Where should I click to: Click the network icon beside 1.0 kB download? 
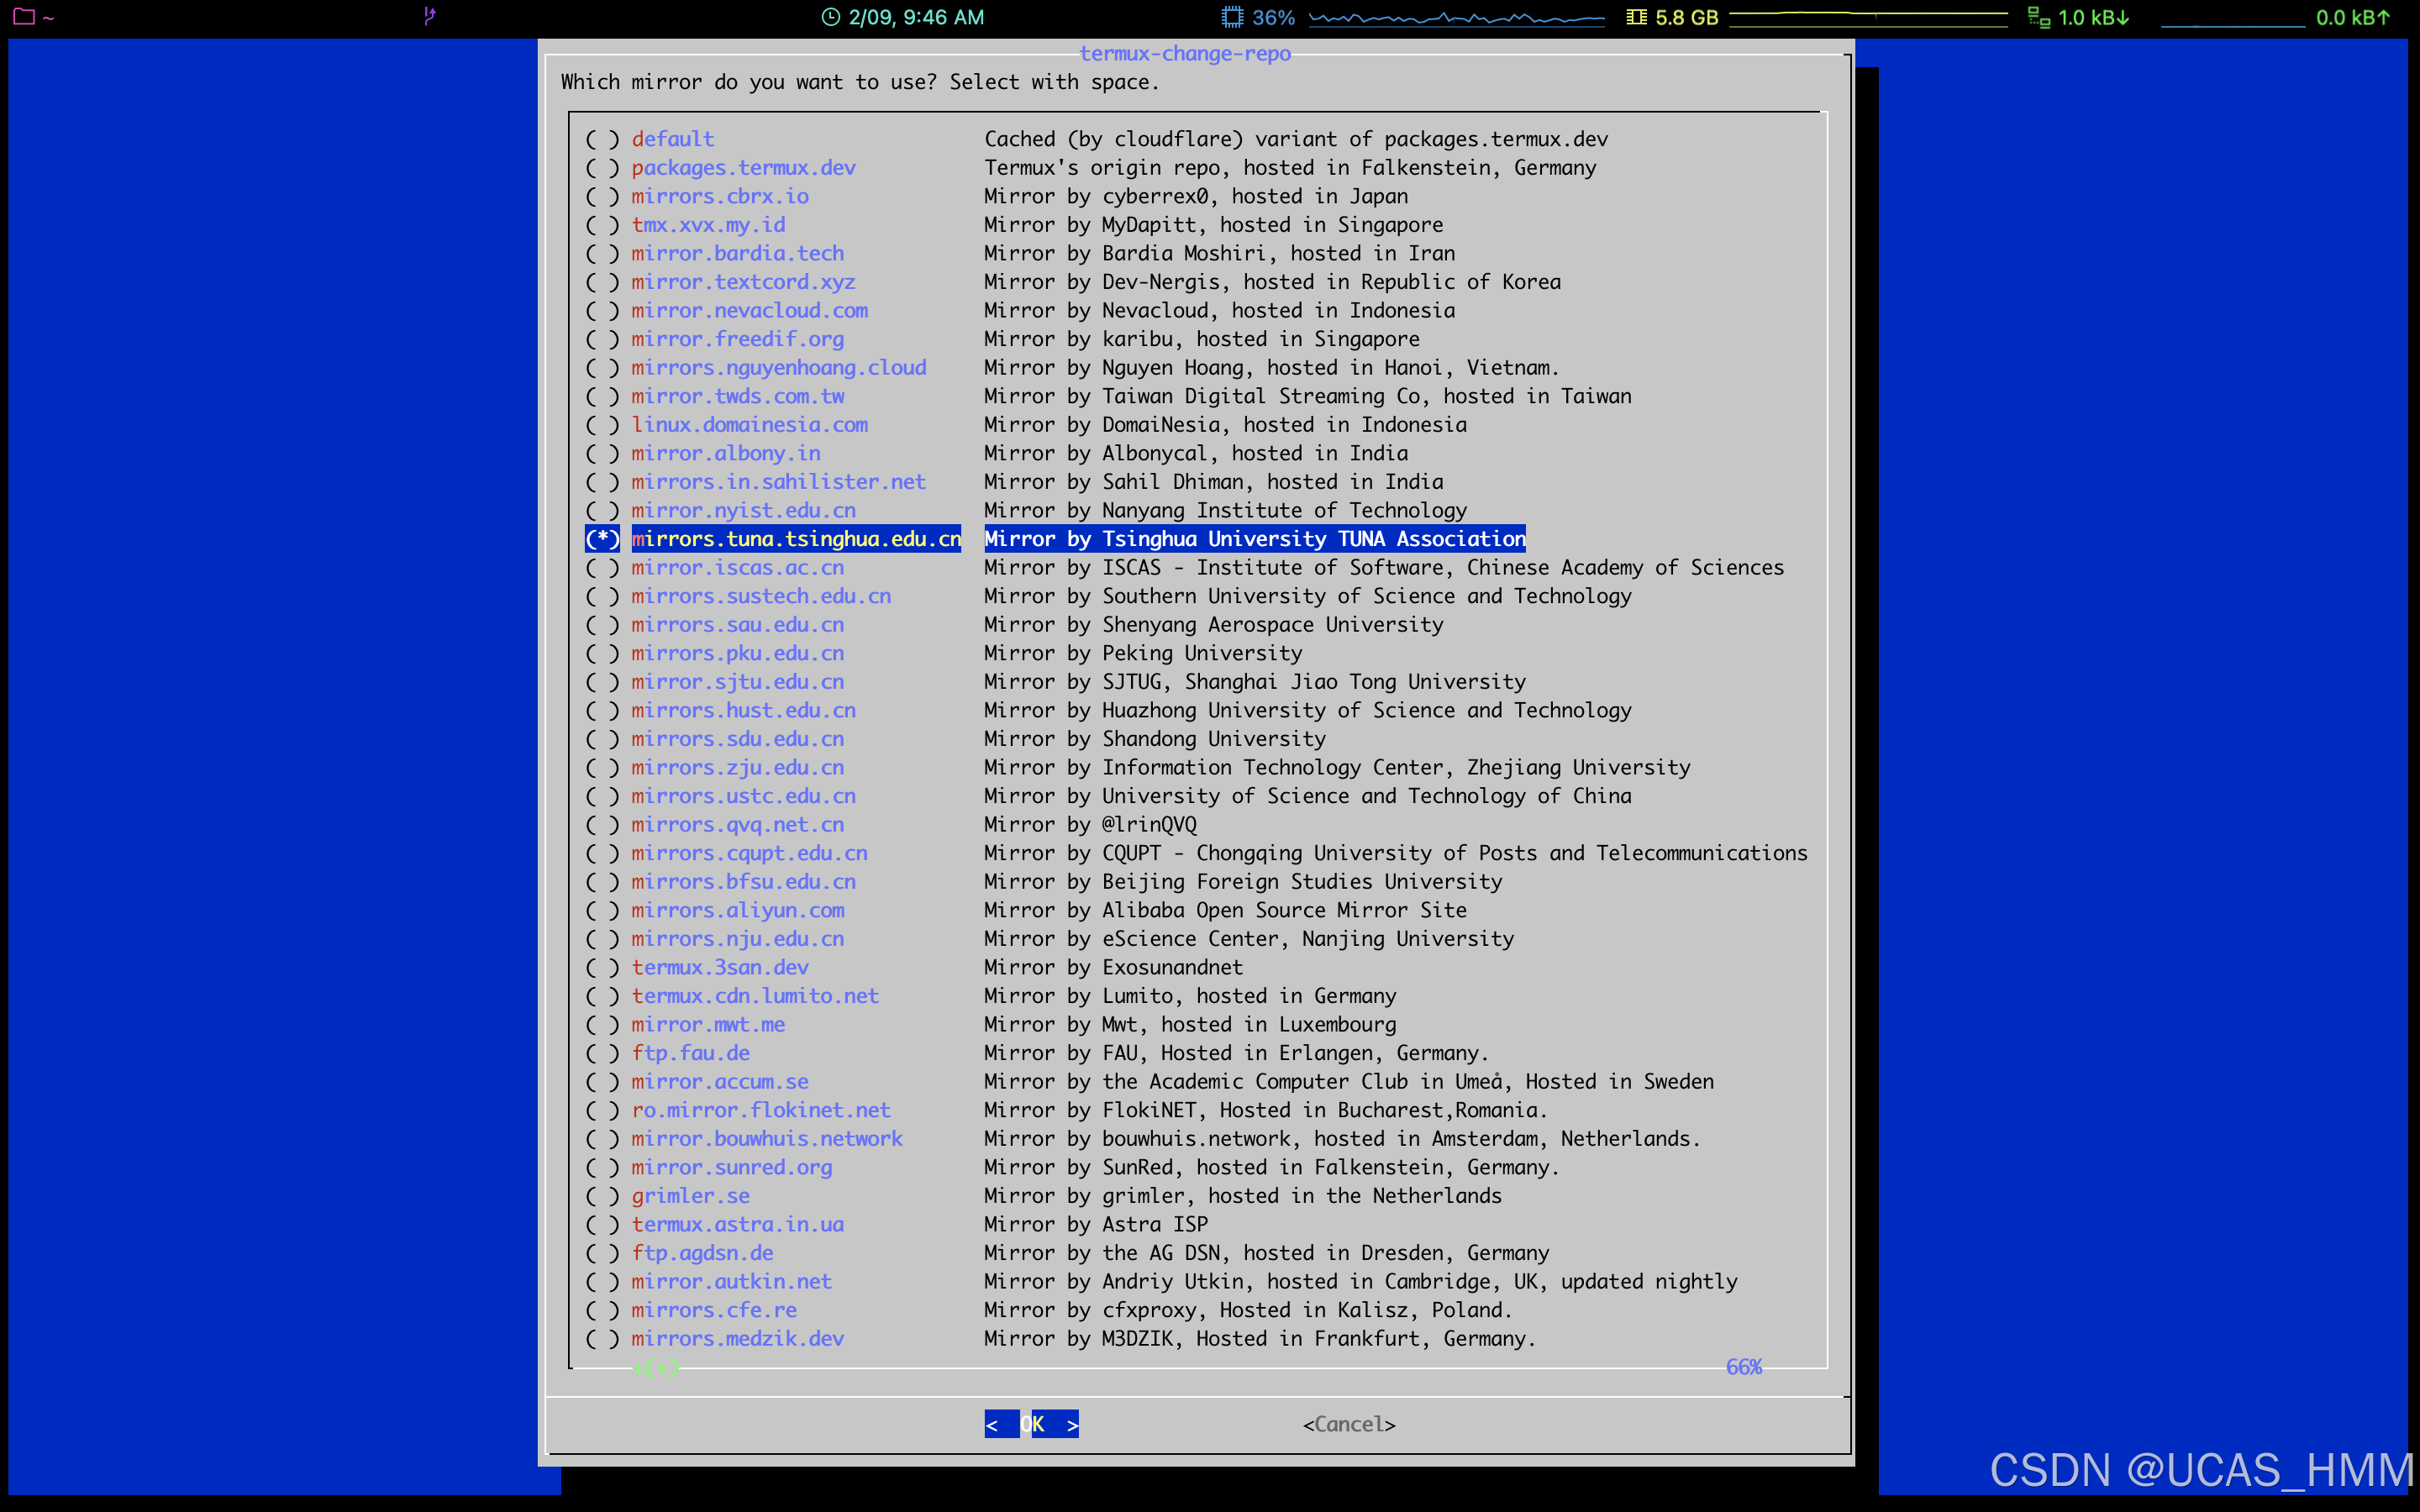pos(2038,17)
